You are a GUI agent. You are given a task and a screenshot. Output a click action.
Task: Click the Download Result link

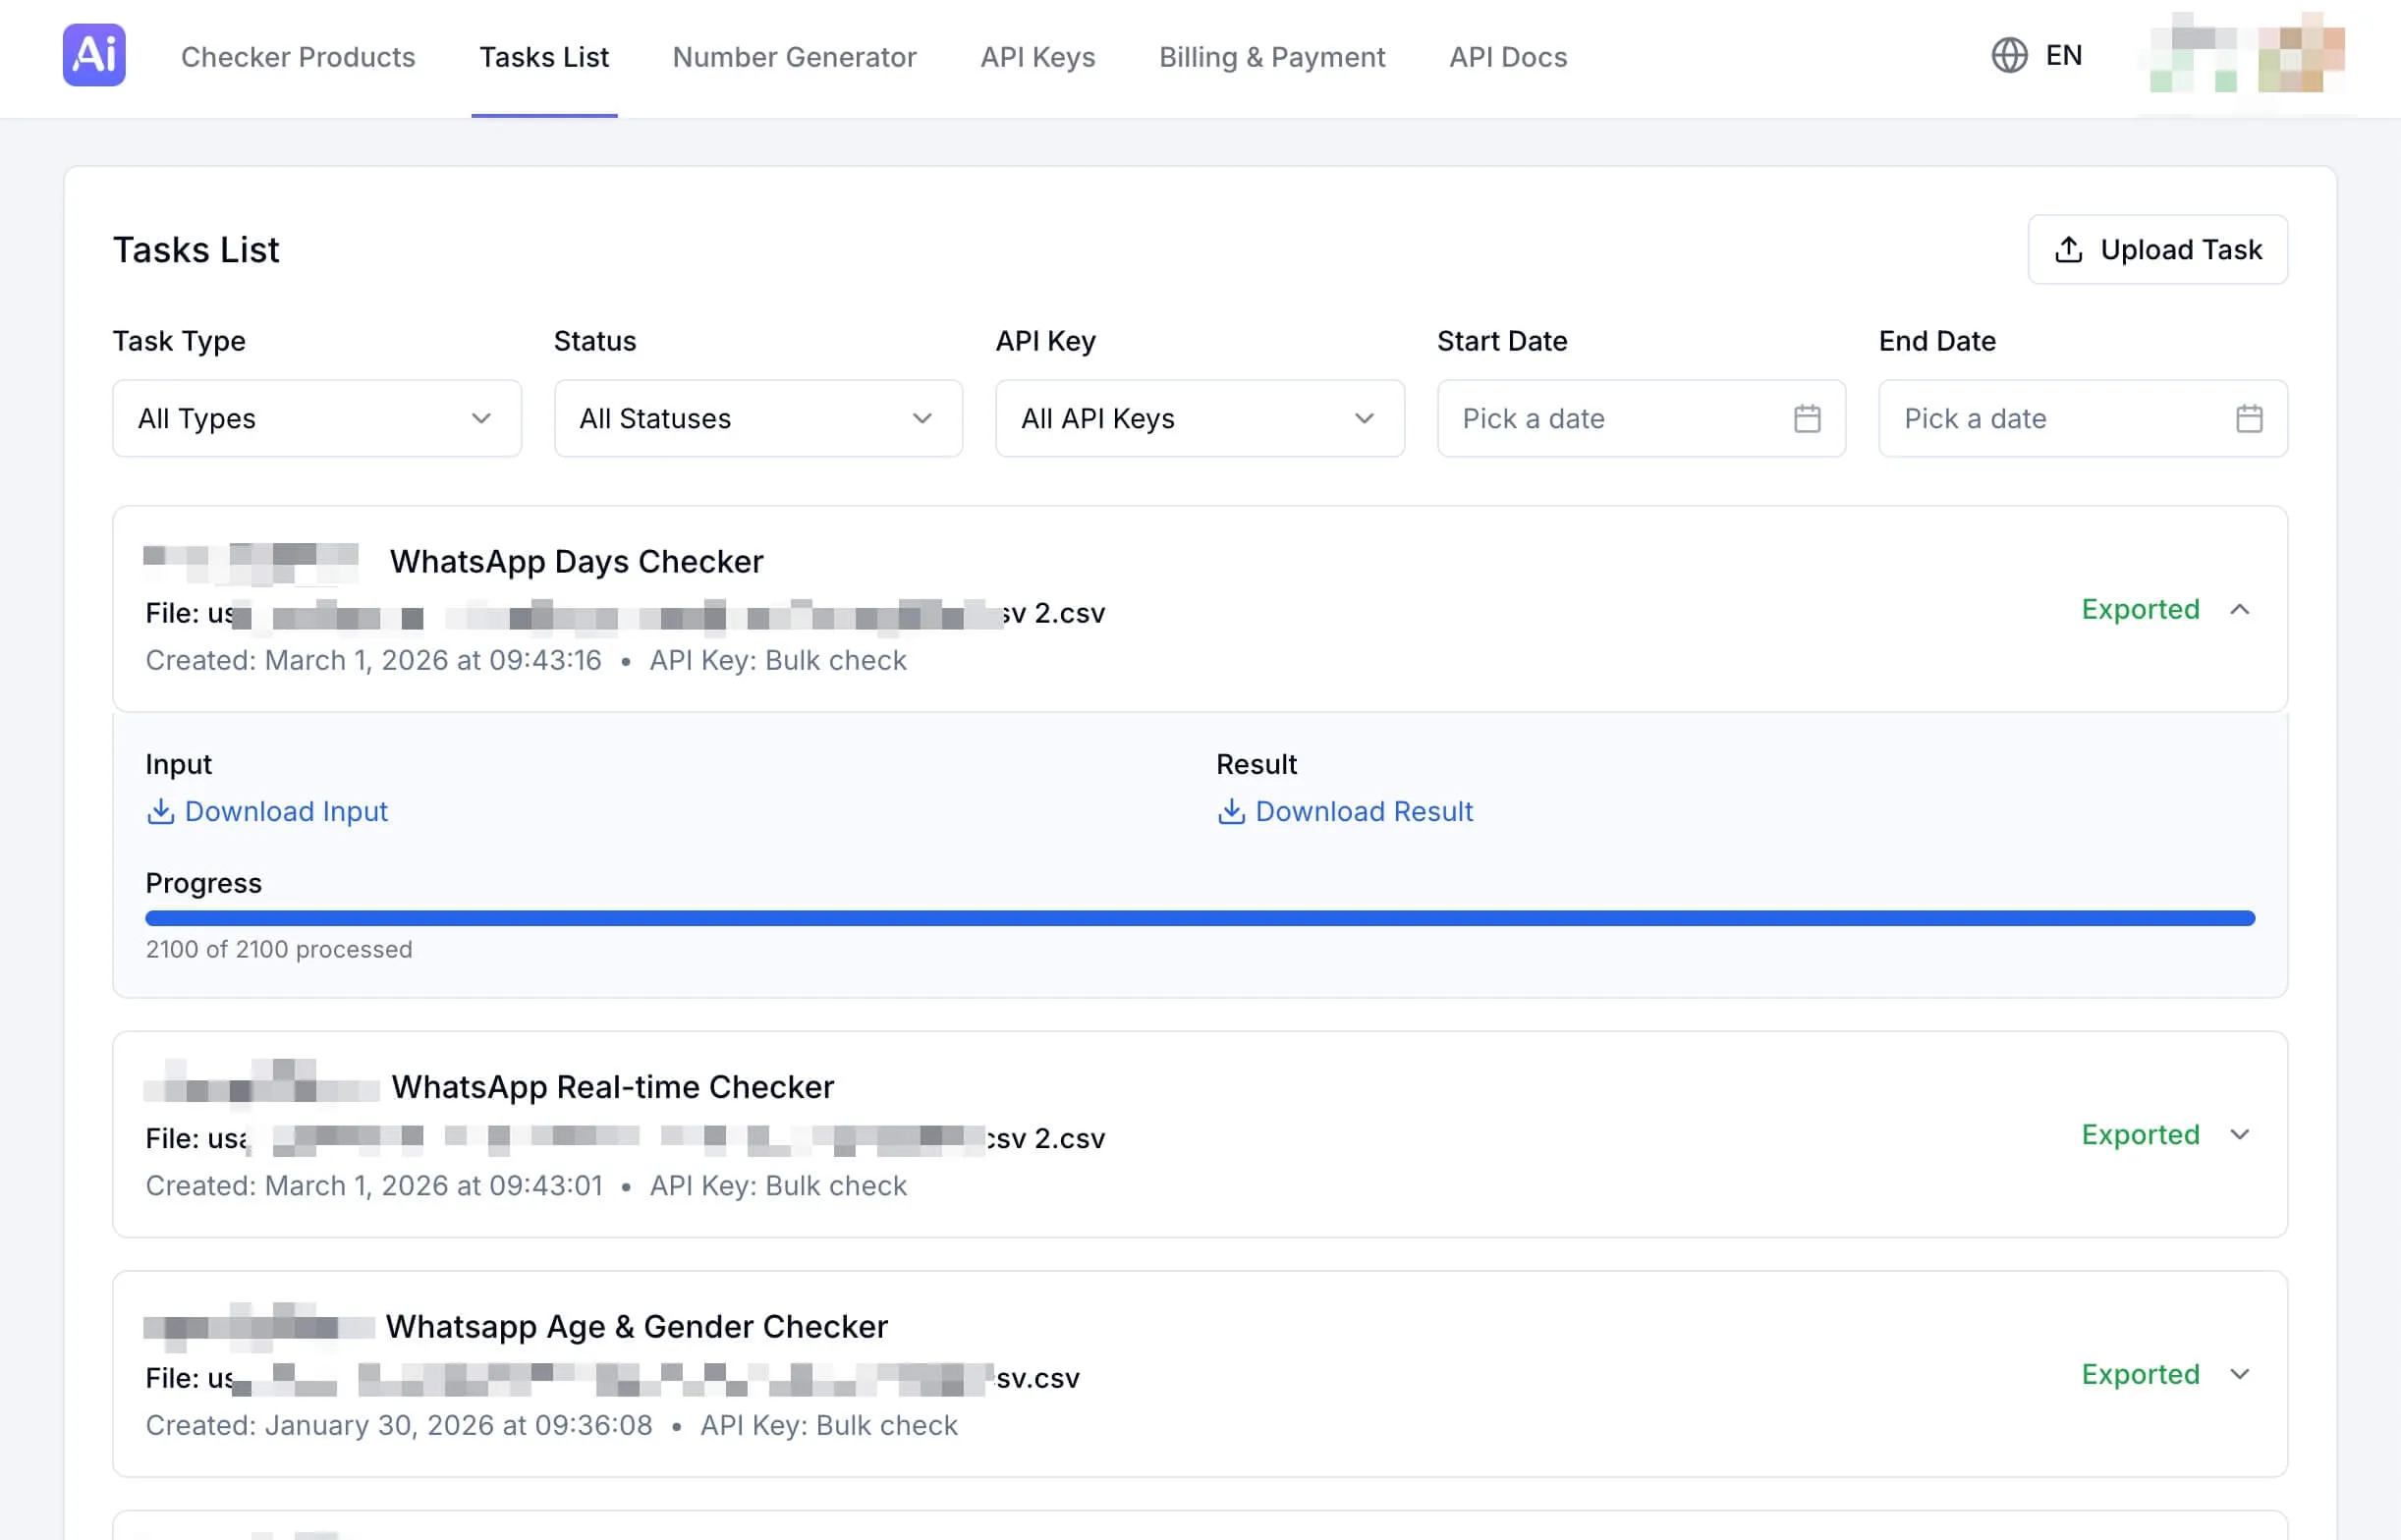point(1364,812)
